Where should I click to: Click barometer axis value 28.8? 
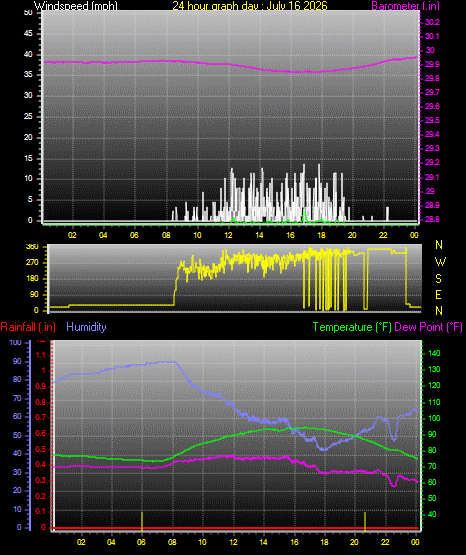pyautogui.click(x=432, y=219)
